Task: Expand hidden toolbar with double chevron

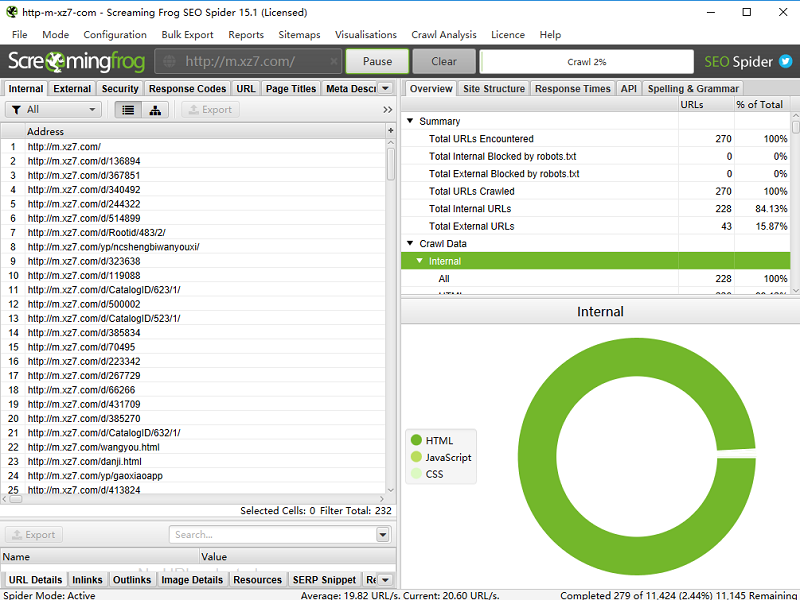Action: [x=388, y=110]
